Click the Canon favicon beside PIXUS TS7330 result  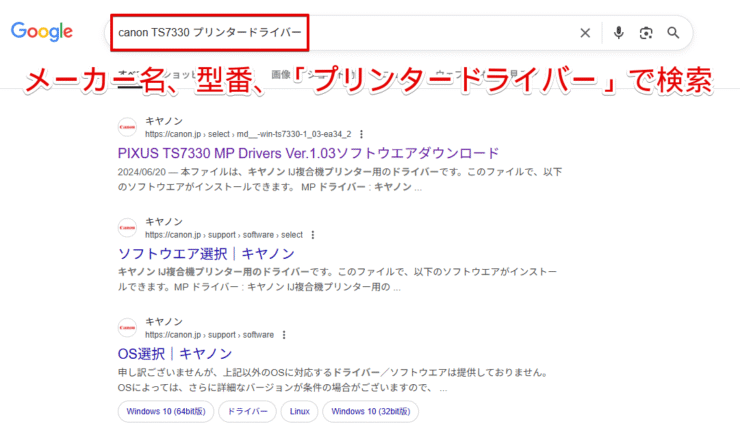(x=127, y=127)
